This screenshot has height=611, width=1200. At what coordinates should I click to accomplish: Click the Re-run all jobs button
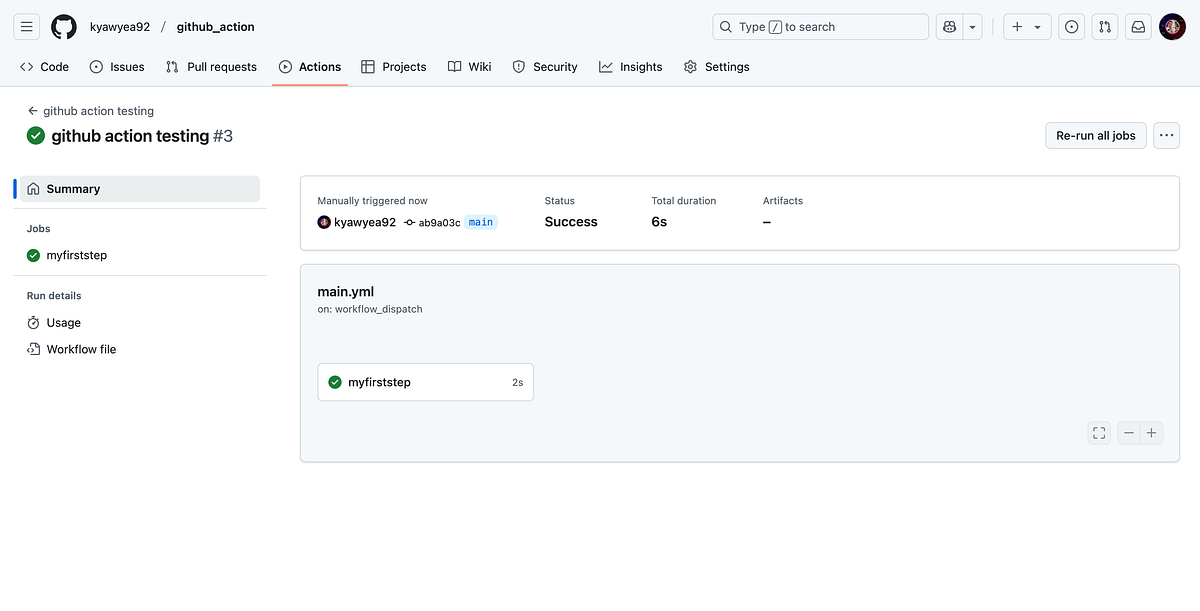[1095, 135]
